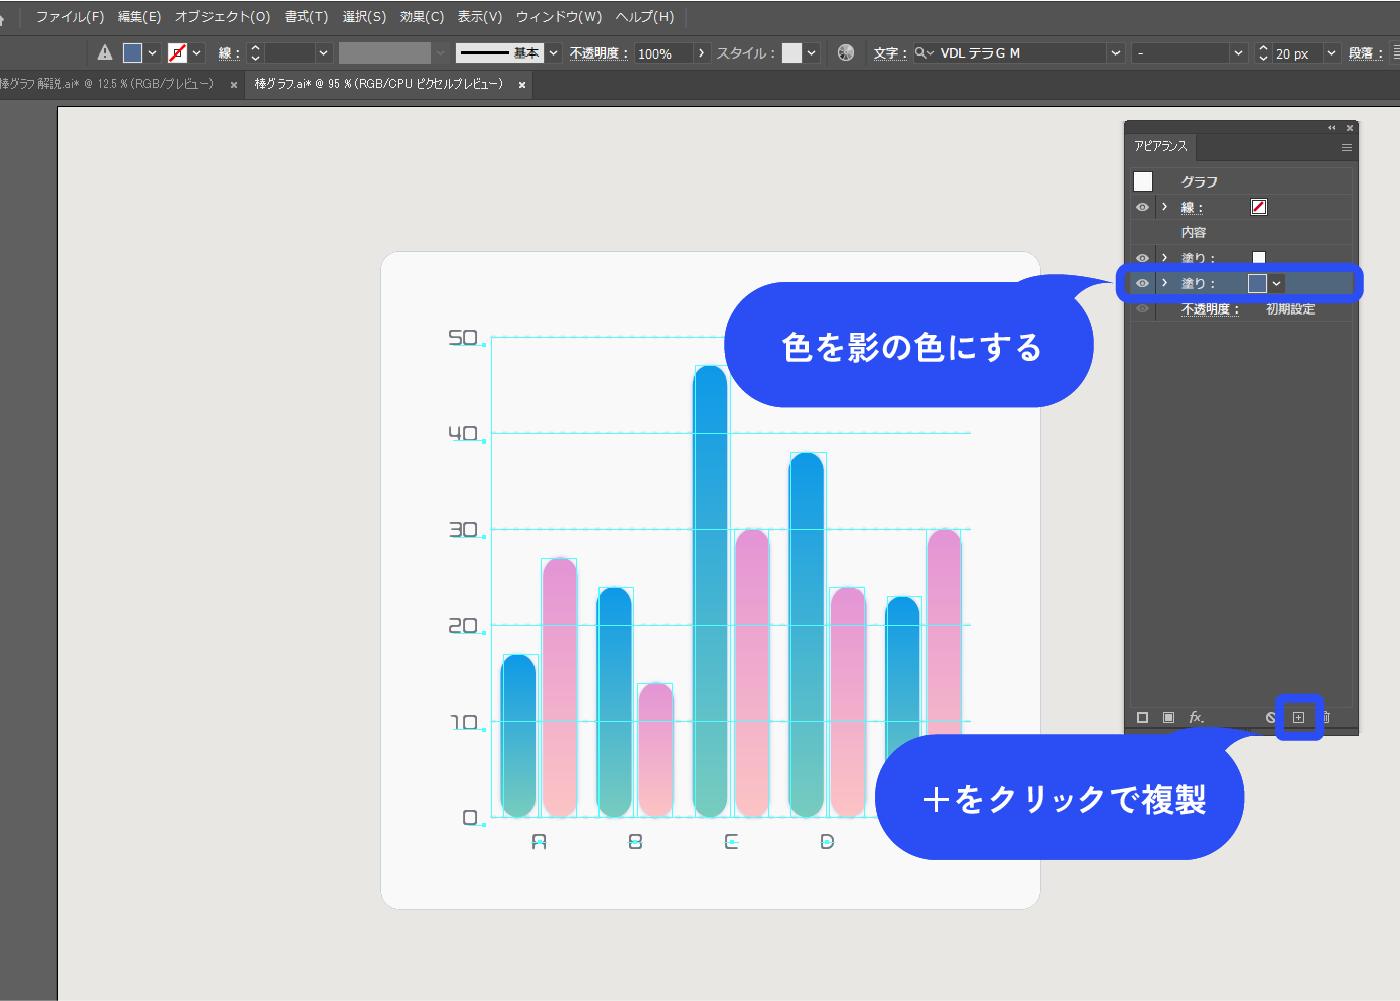
Task: Click the 文字 character label
Action: pos(890,54)
